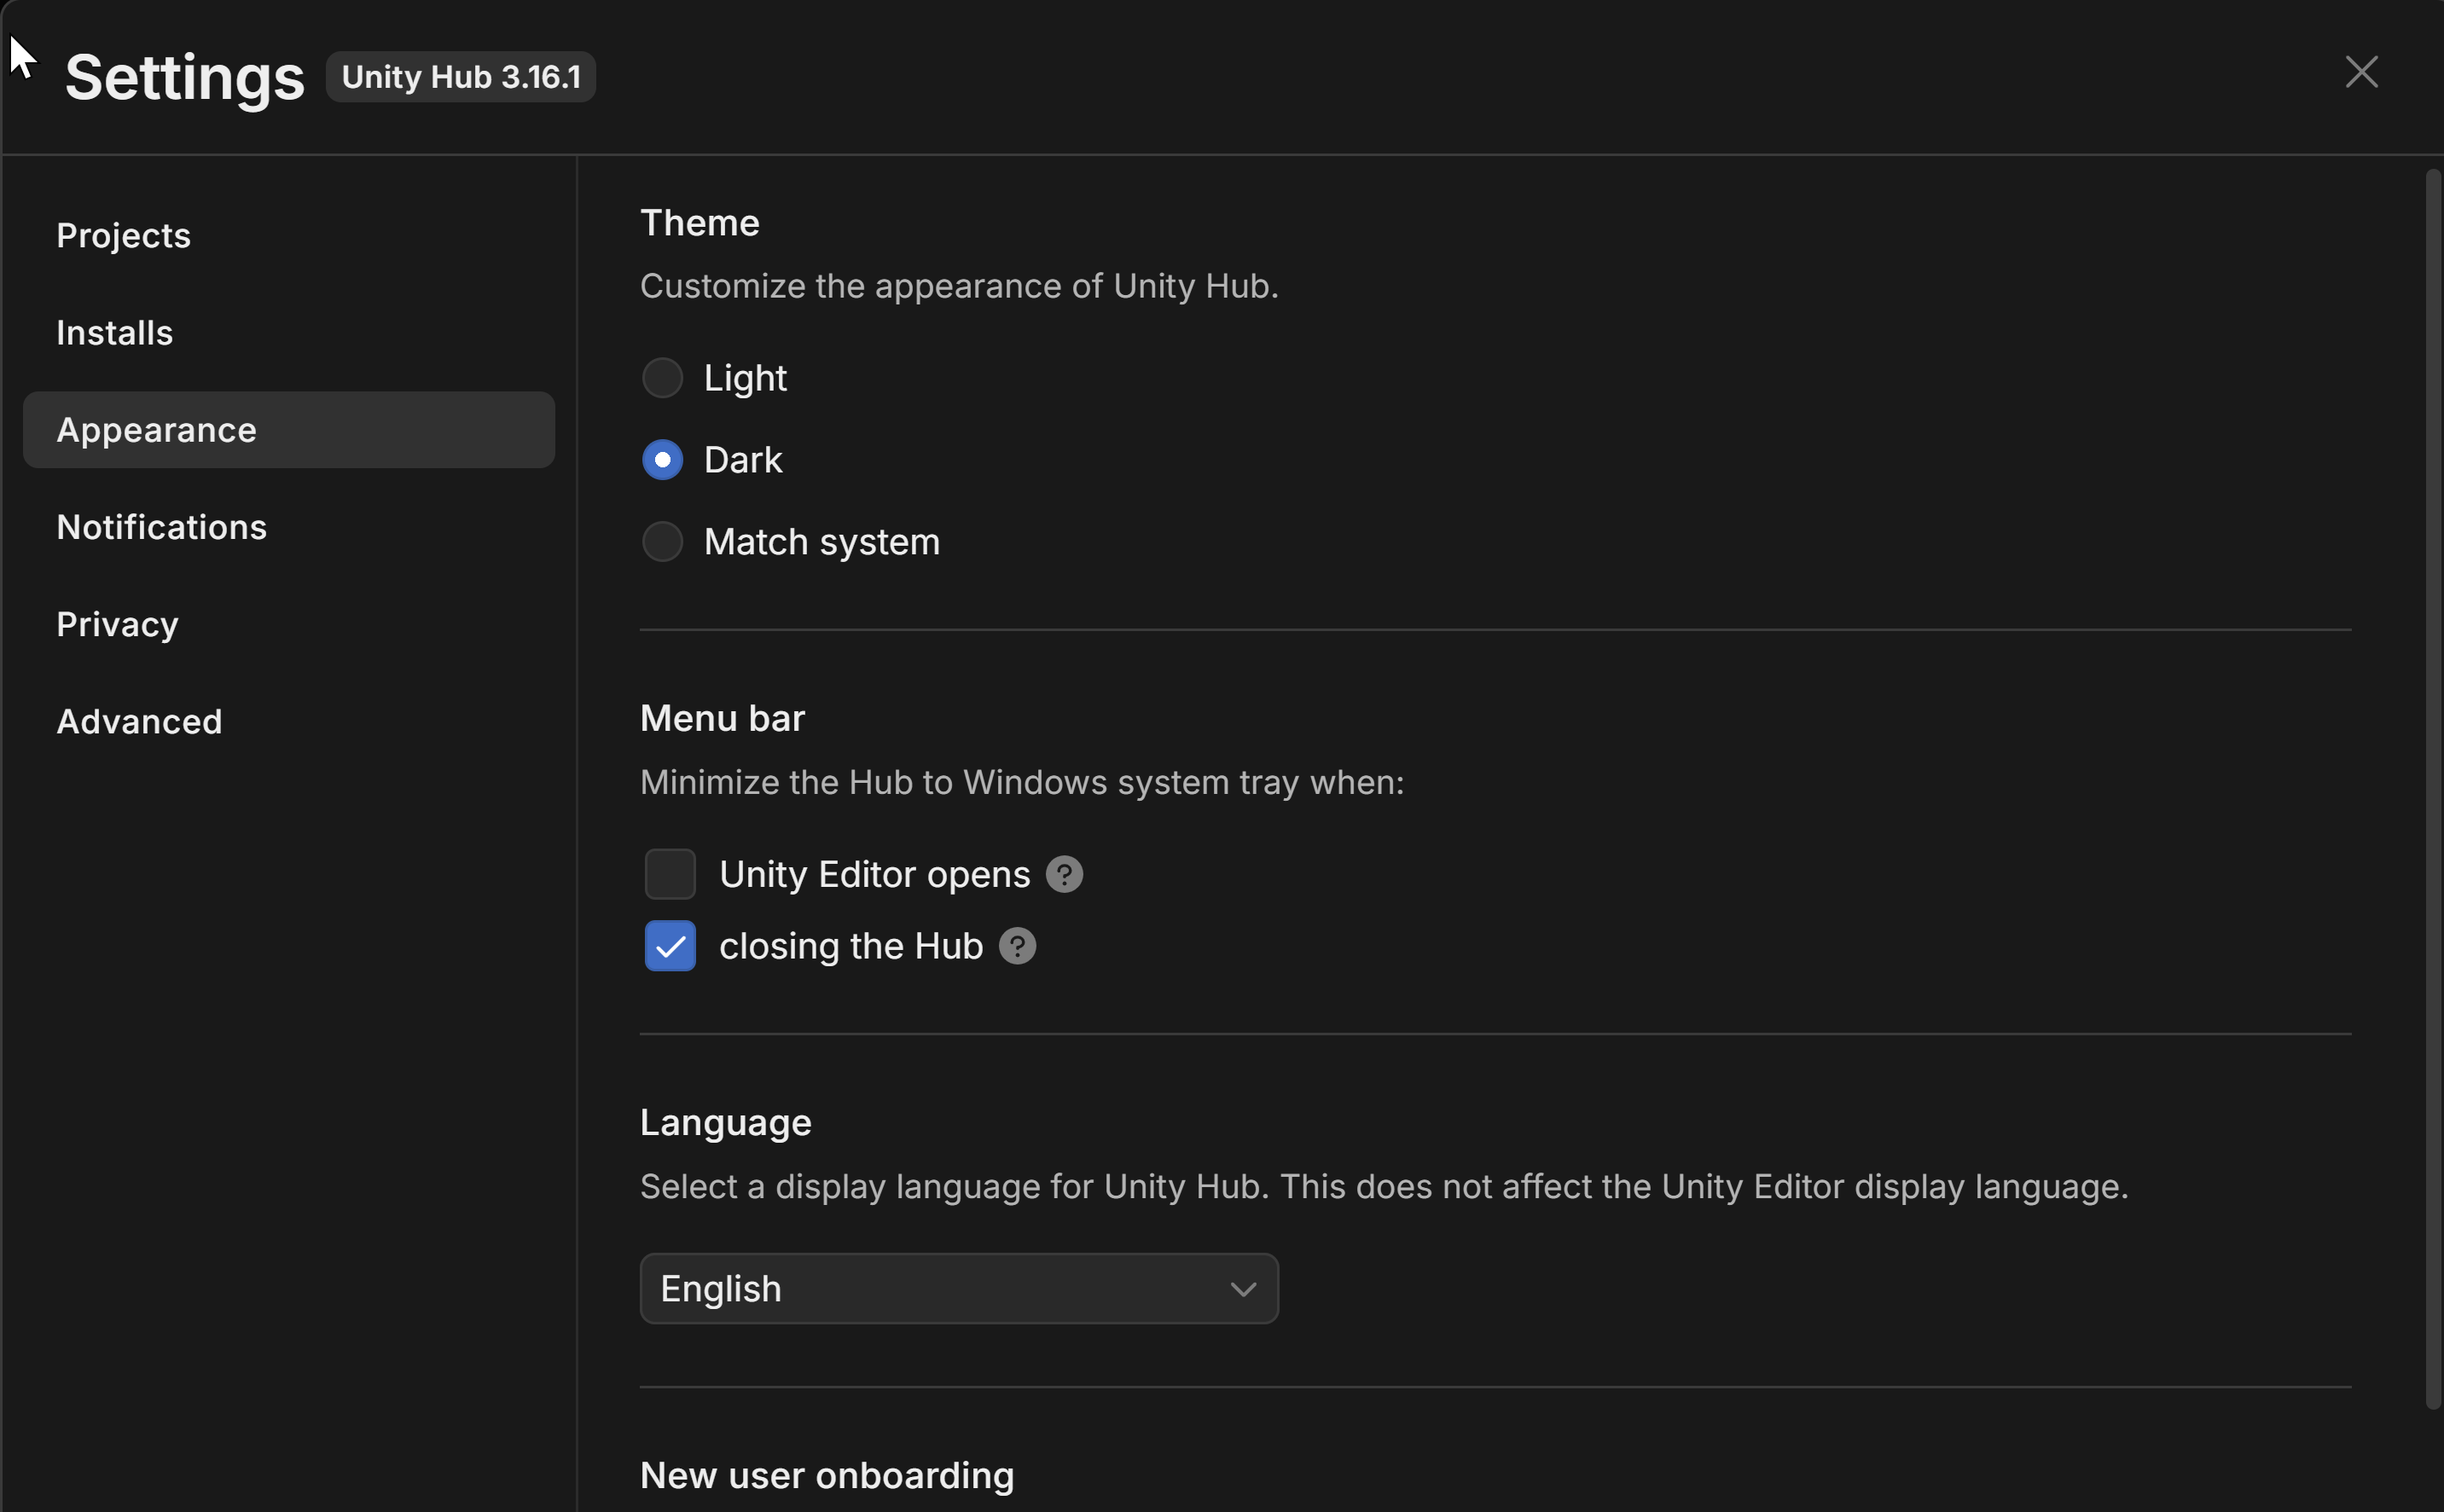Select the Dark theme option
The width and height of the screenshot is (2444, 1512).
(662, 460)
